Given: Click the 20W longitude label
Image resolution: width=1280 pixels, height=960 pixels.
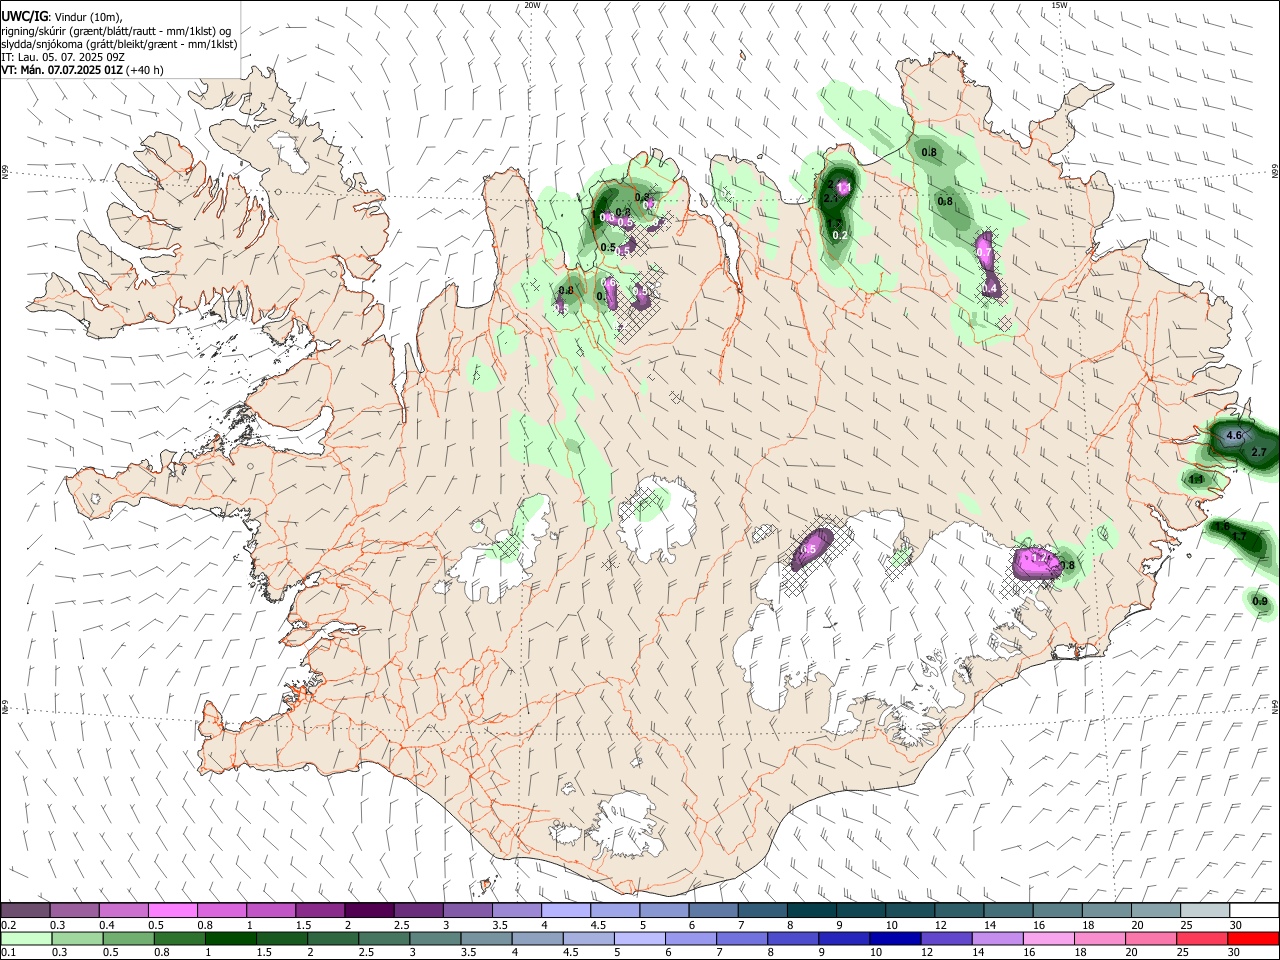Looking at the screenshot, I should click(x=532, y=5).
